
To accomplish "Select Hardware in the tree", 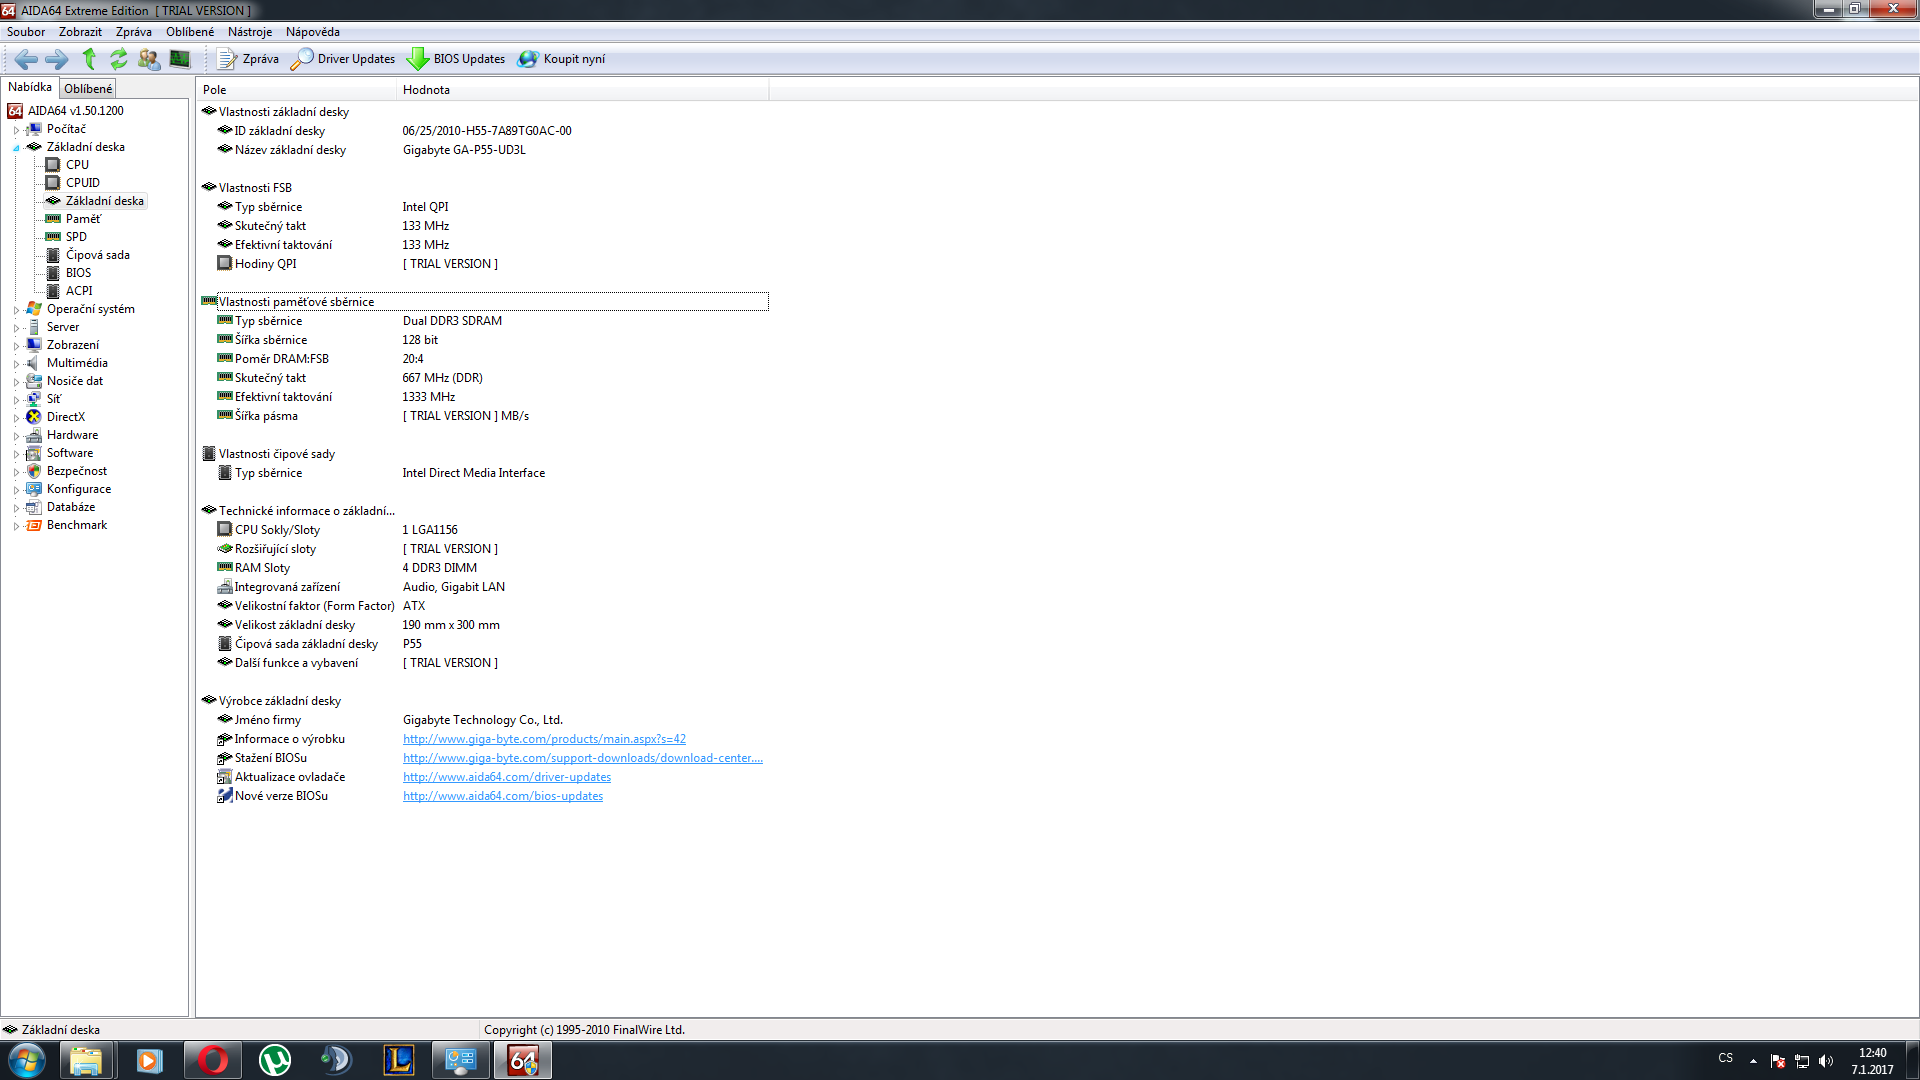I will 72,435.
